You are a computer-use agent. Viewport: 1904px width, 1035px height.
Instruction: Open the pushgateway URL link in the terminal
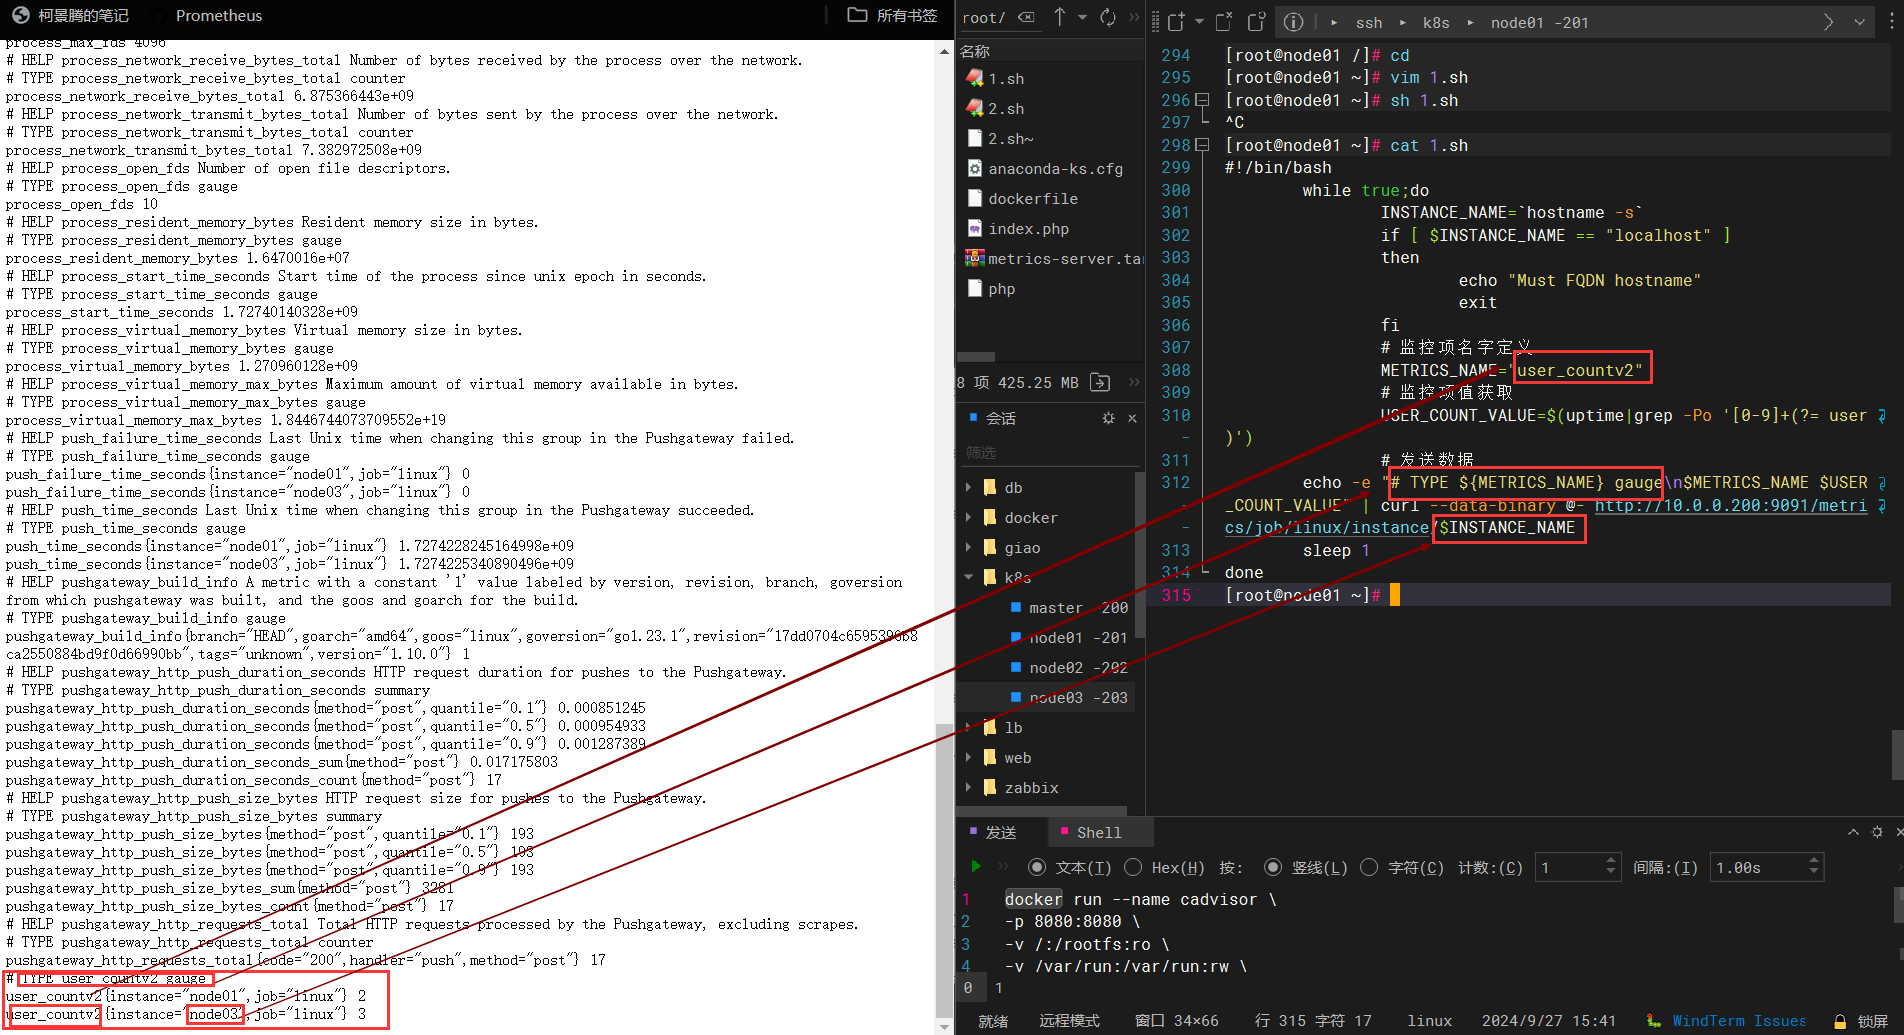[x=1731, y=505]
